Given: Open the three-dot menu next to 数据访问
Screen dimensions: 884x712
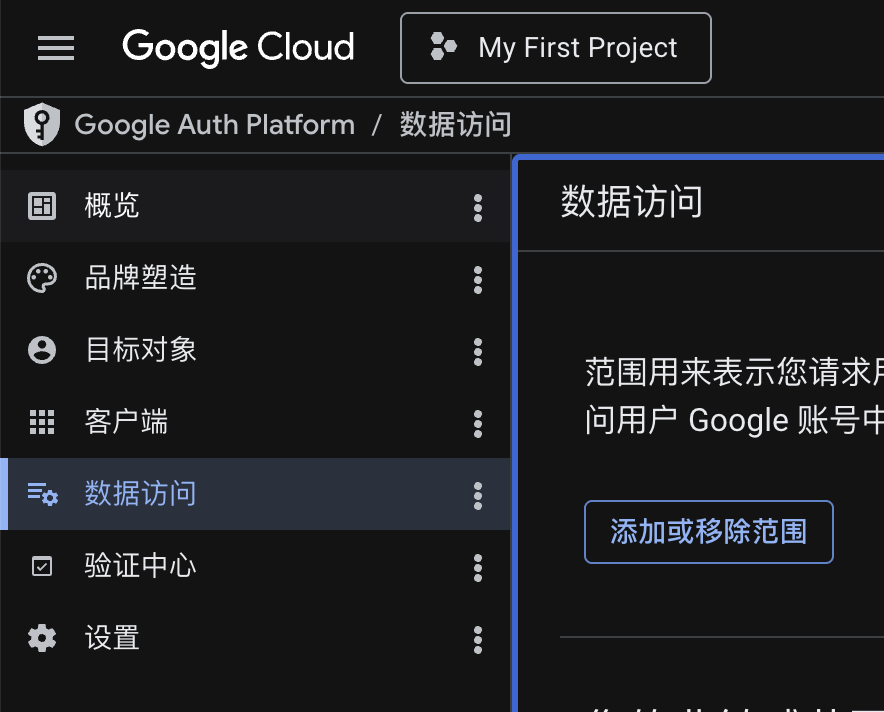Looking at the screenshot, I should pos(478,494).
